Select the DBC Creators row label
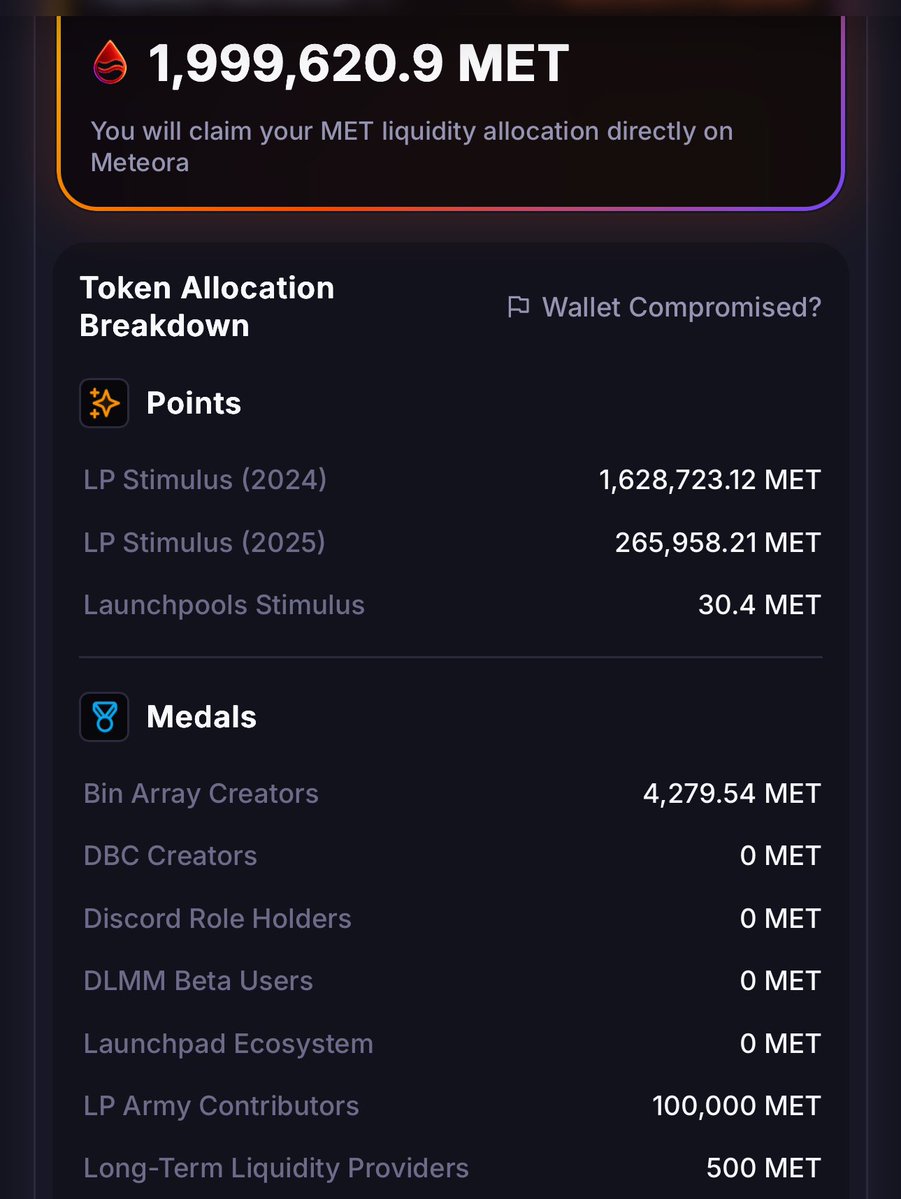 click(170, 856)
